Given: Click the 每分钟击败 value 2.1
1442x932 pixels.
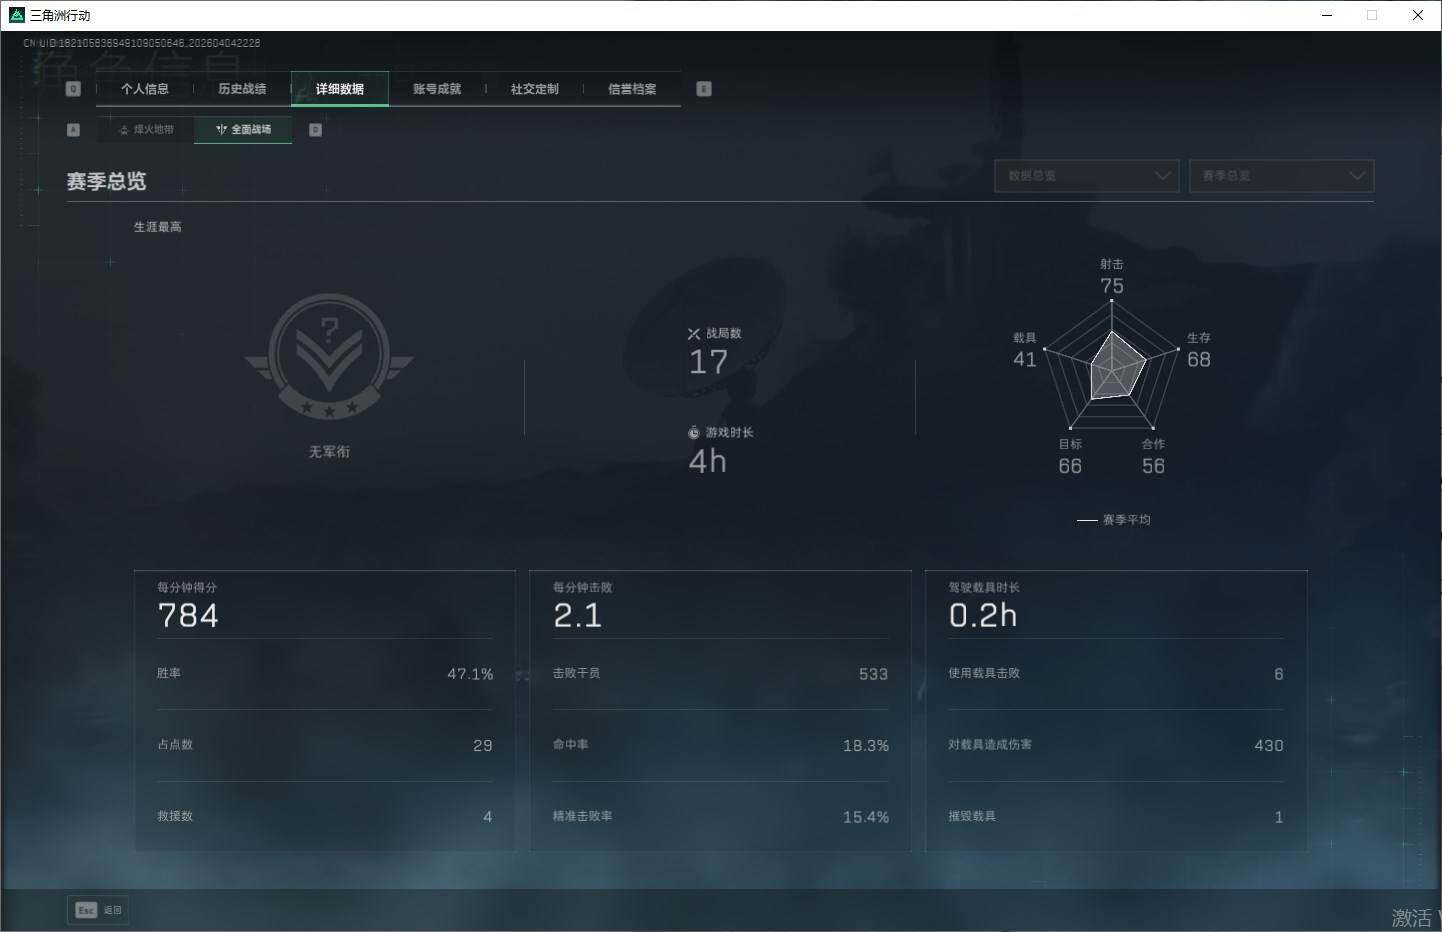Looking at the screenshot, I should point(578,616).
